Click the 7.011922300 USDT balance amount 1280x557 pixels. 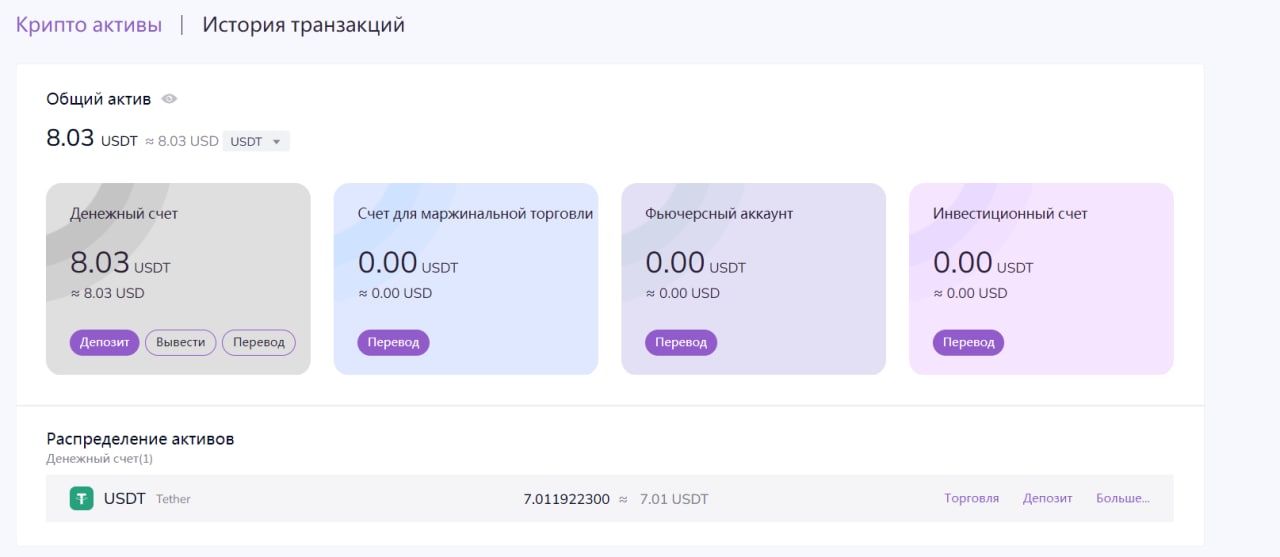click(566, 499)
